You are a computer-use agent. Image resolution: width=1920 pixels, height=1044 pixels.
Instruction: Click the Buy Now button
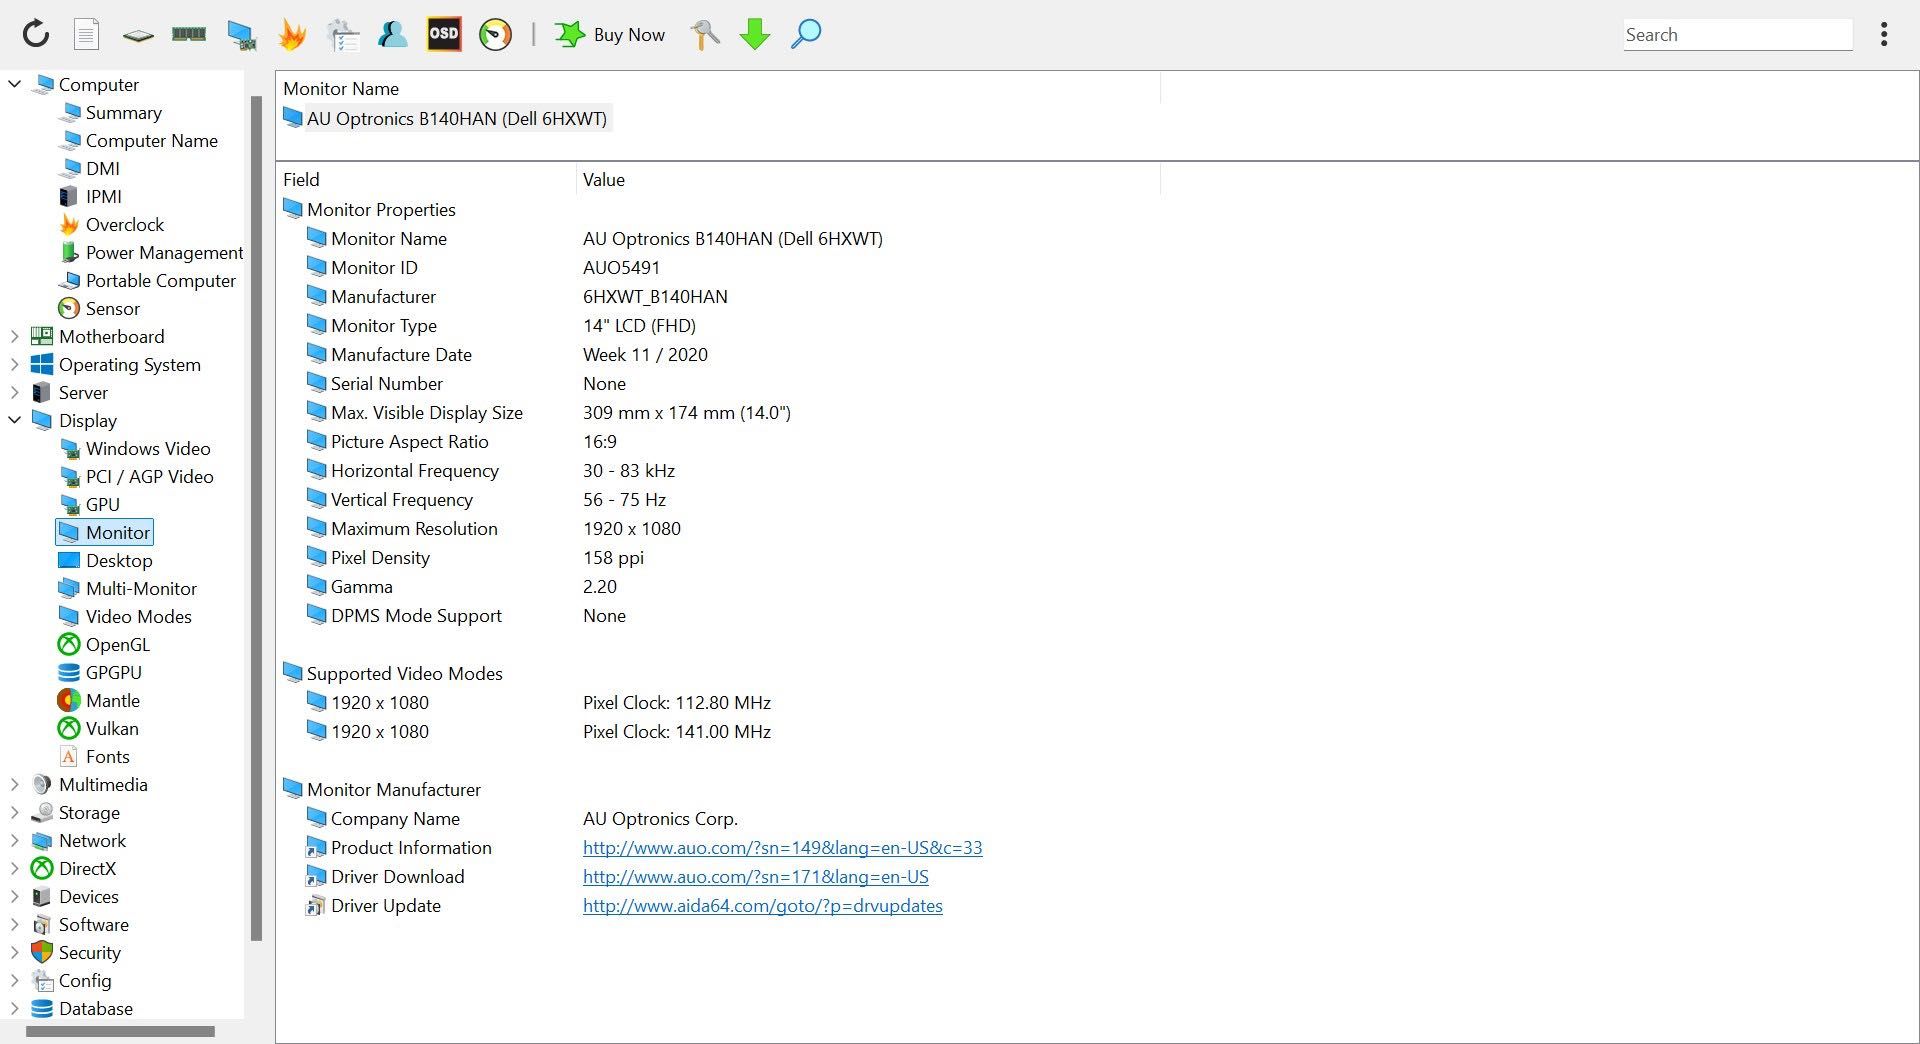click(x=610, y=34)
